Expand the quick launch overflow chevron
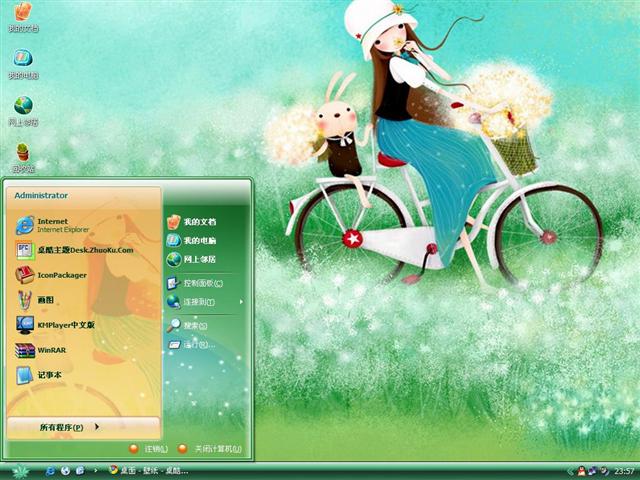 click(x=96, y=471)
